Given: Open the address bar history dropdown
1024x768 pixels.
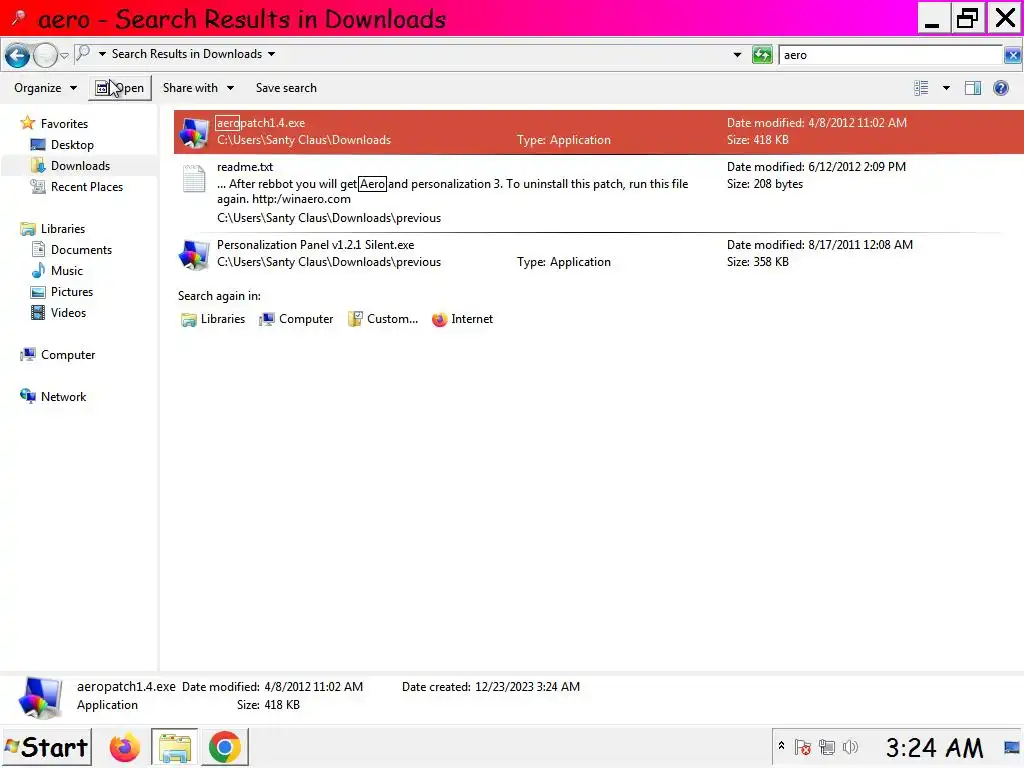Looking at the screenshot, I should [737, 55].
